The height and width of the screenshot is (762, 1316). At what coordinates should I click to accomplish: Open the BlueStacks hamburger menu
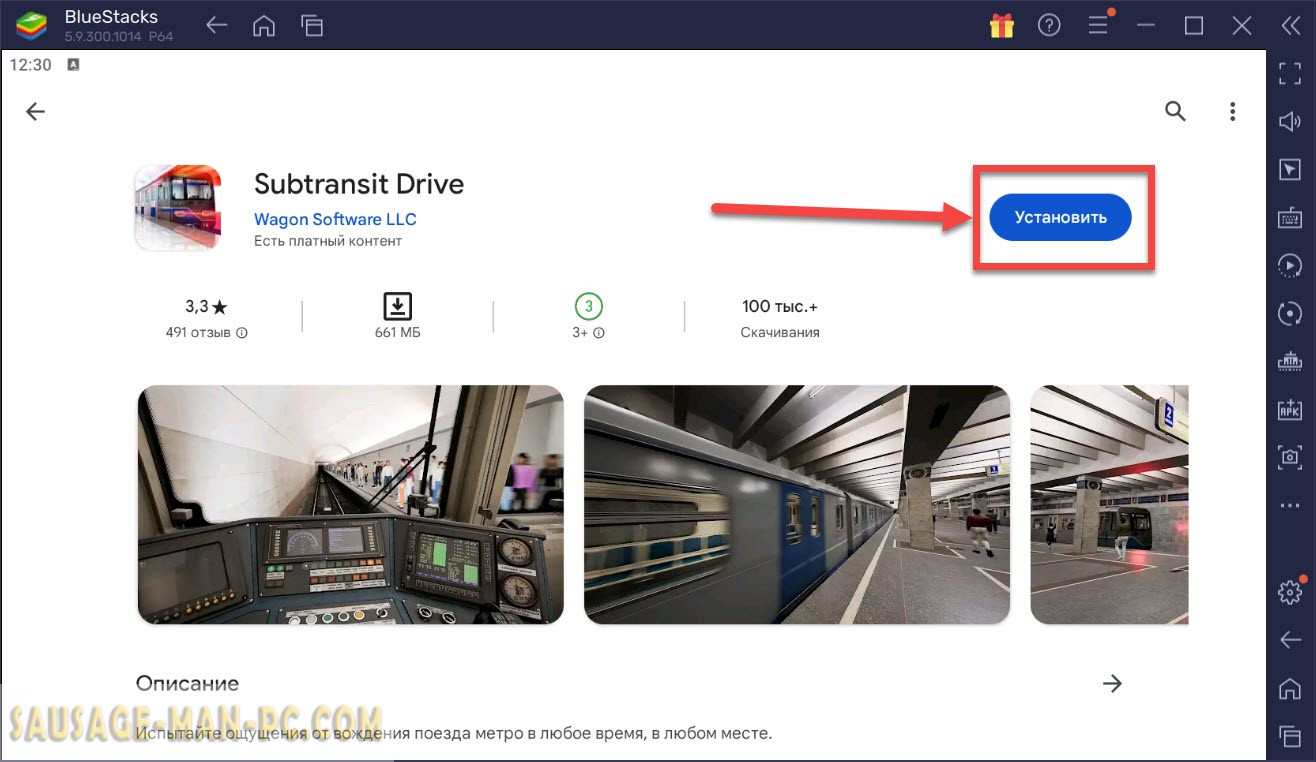click(1098, 26)
